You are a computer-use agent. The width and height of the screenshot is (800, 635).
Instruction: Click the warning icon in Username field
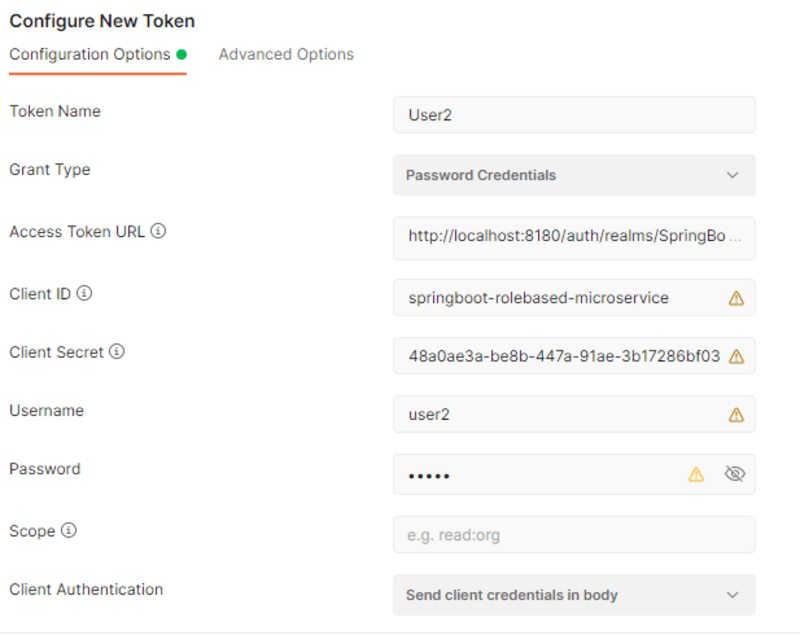coord(736,415)
